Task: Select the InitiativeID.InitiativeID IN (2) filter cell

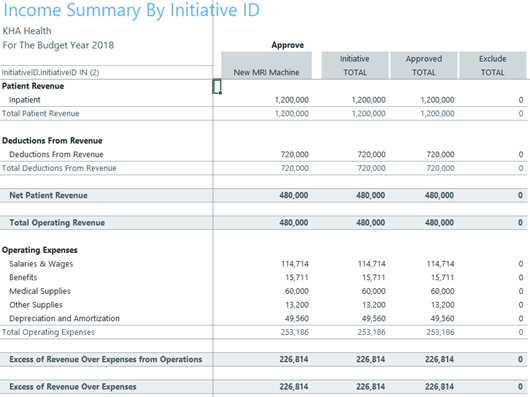Action: coord(51,72)
